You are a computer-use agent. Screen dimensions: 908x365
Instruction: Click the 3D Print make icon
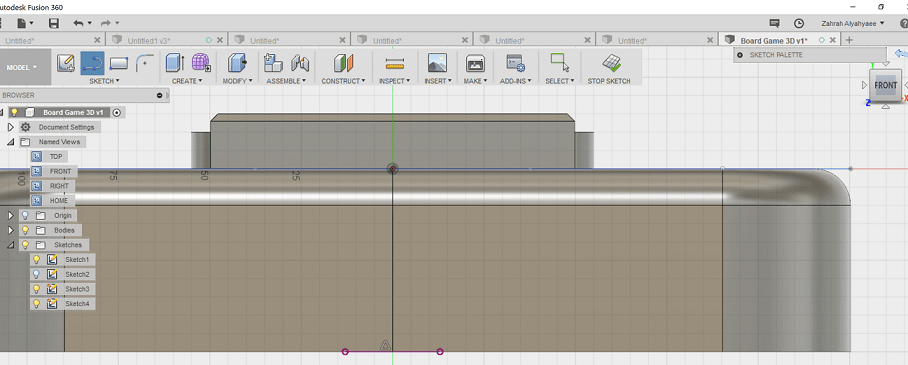(475, 63)
